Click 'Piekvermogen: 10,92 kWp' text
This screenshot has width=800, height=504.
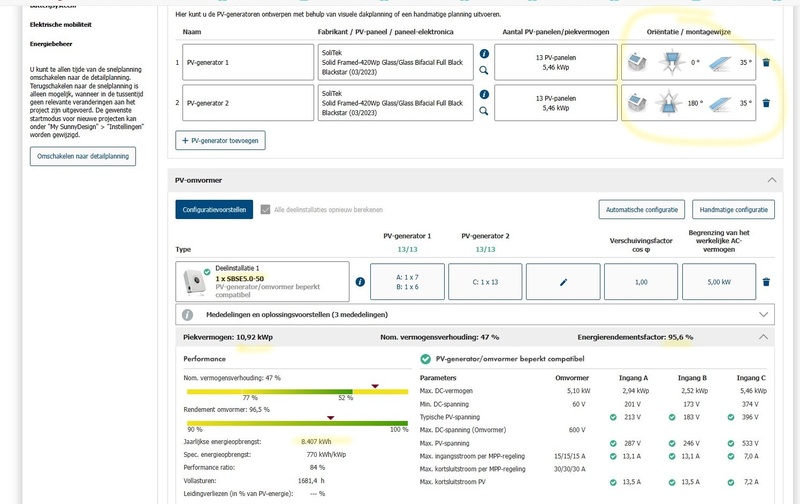228,337
